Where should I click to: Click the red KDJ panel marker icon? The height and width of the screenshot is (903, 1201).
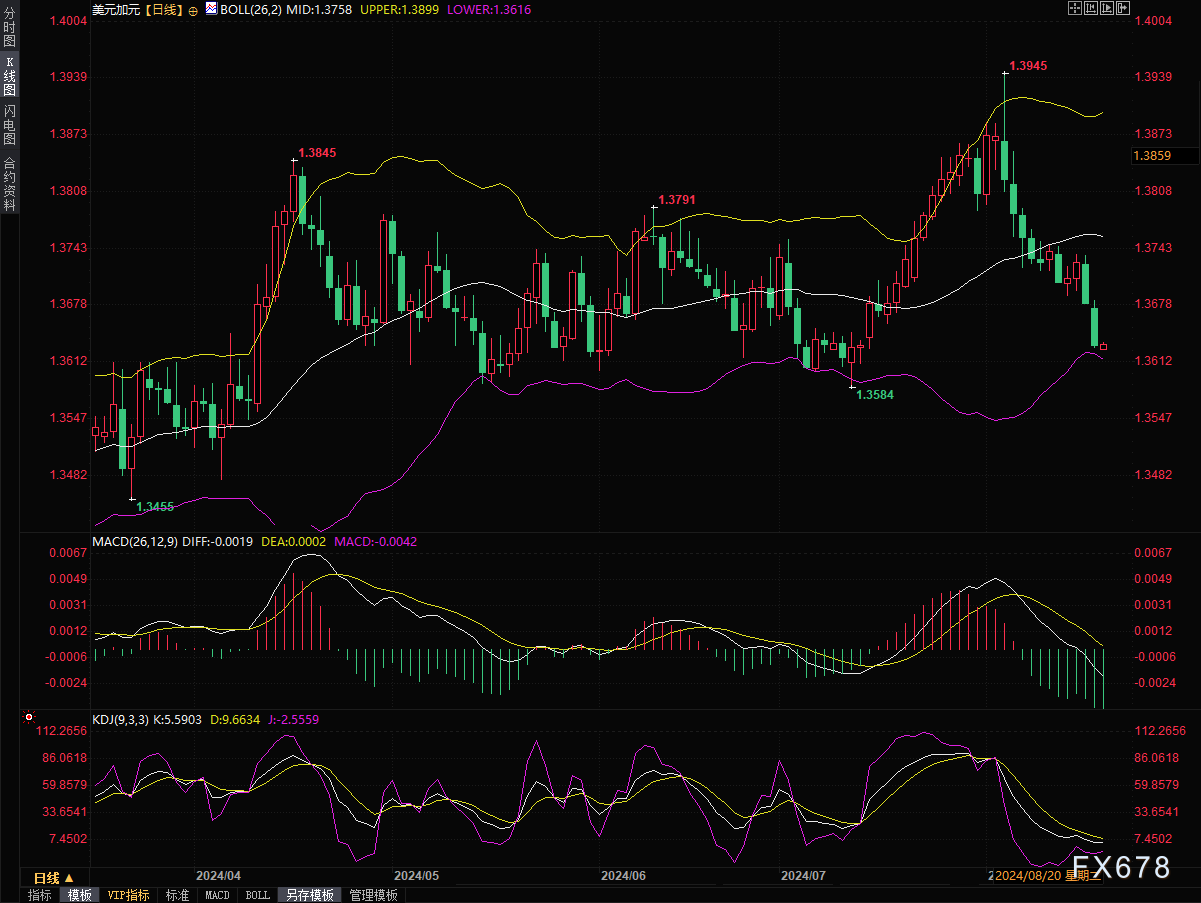pyautogui.click(x=29, y=718)
